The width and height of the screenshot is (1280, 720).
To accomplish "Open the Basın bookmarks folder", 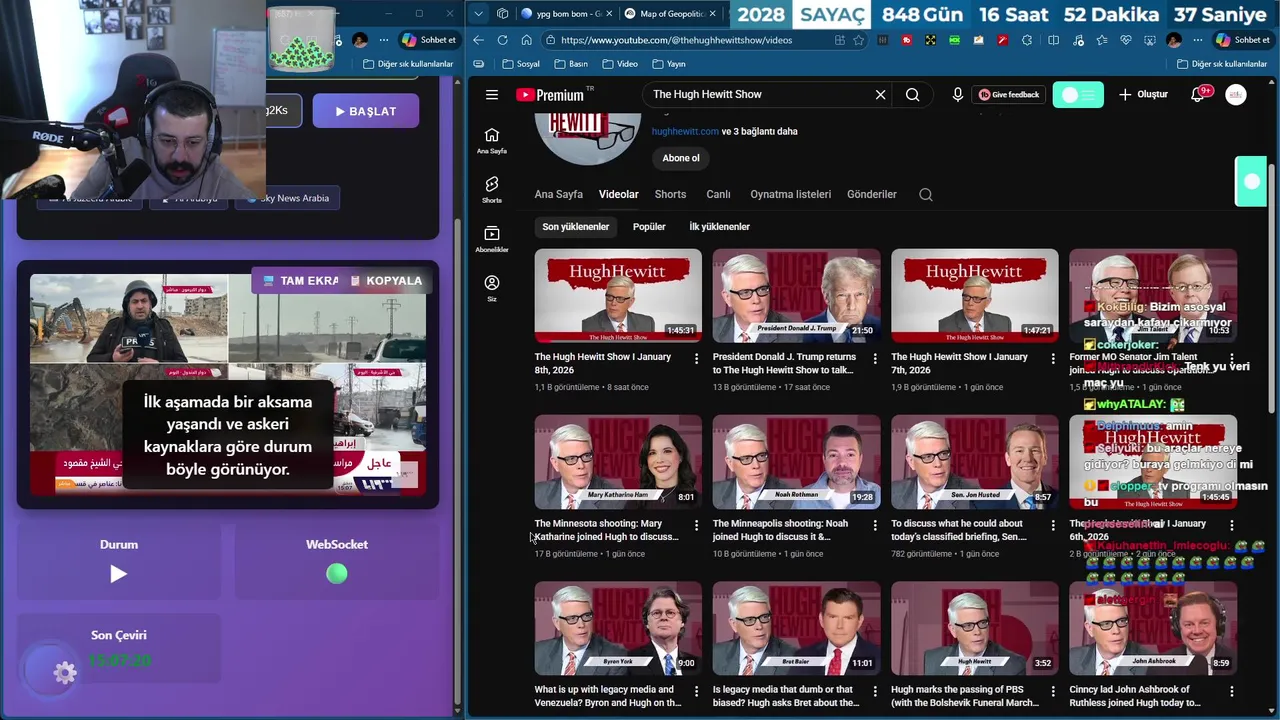I will click(571, 64).
